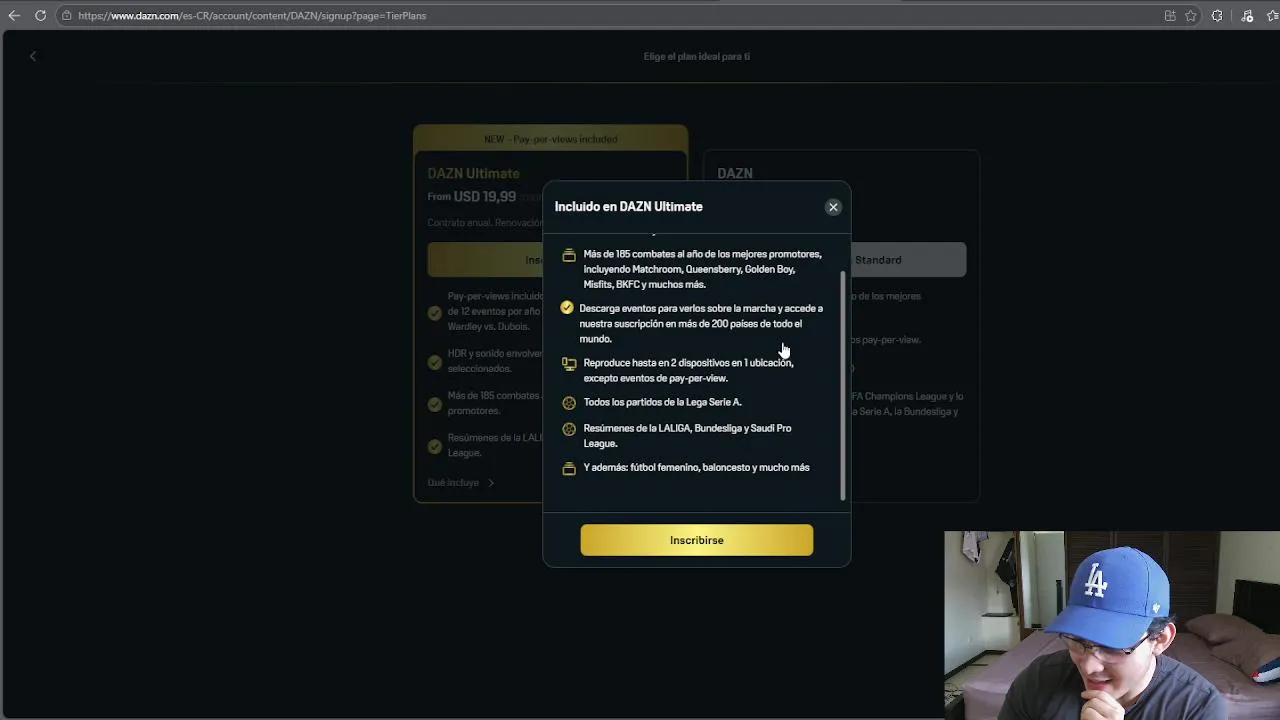Click the page back chevron near top left
1280x720 pixels.
click(33, 56)
